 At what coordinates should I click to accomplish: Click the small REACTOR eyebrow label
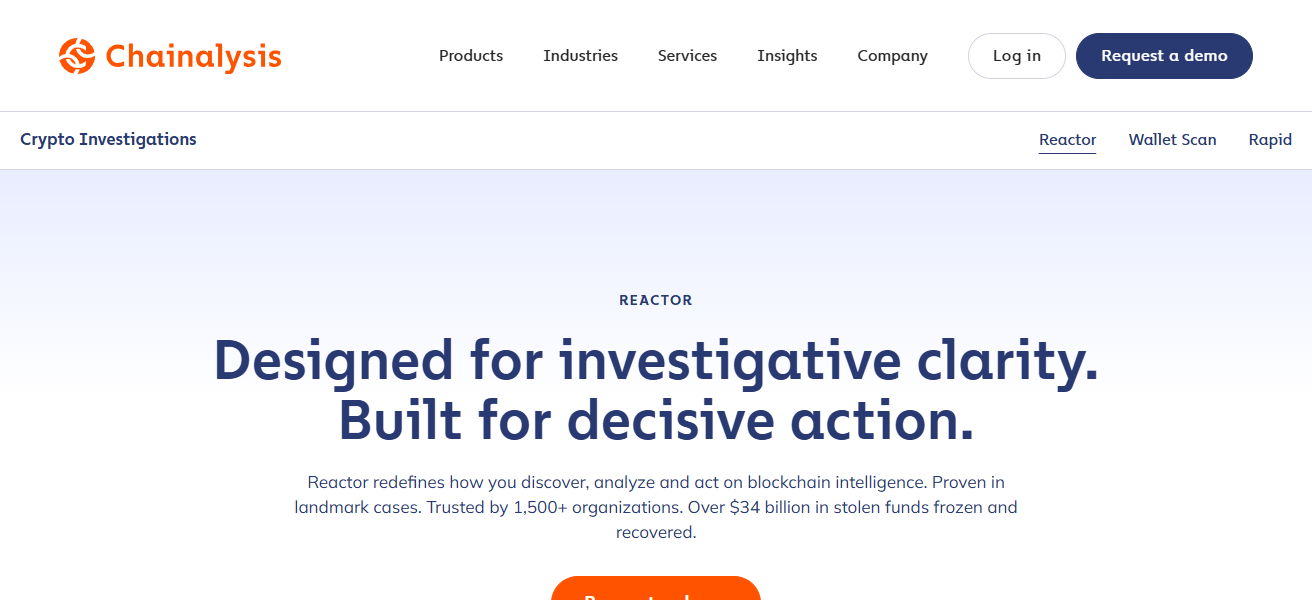(x=656, y=300)
